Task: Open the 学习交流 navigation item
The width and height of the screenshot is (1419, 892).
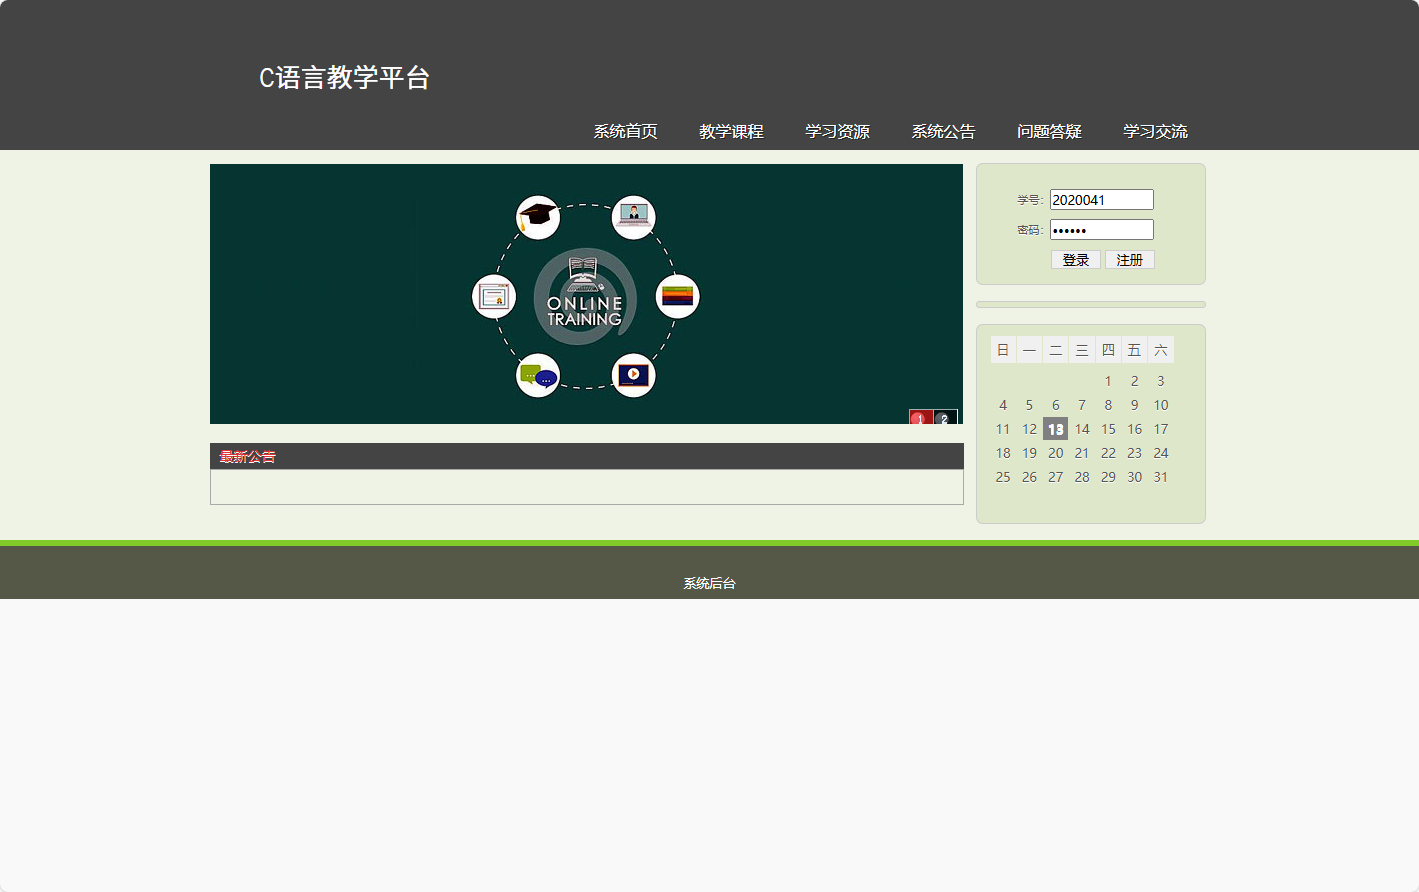Action: 1154,131
